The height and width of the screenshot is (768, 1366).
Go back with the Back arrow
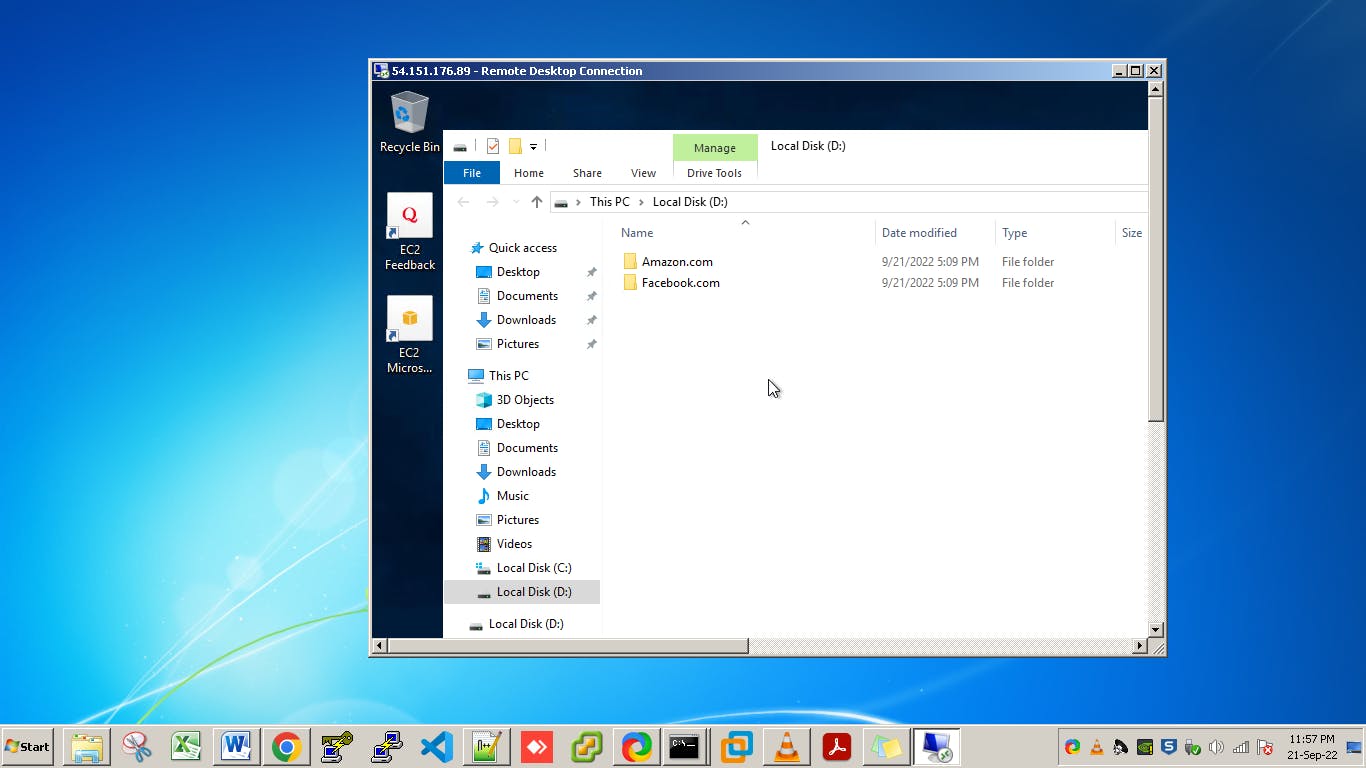point(463,202)
